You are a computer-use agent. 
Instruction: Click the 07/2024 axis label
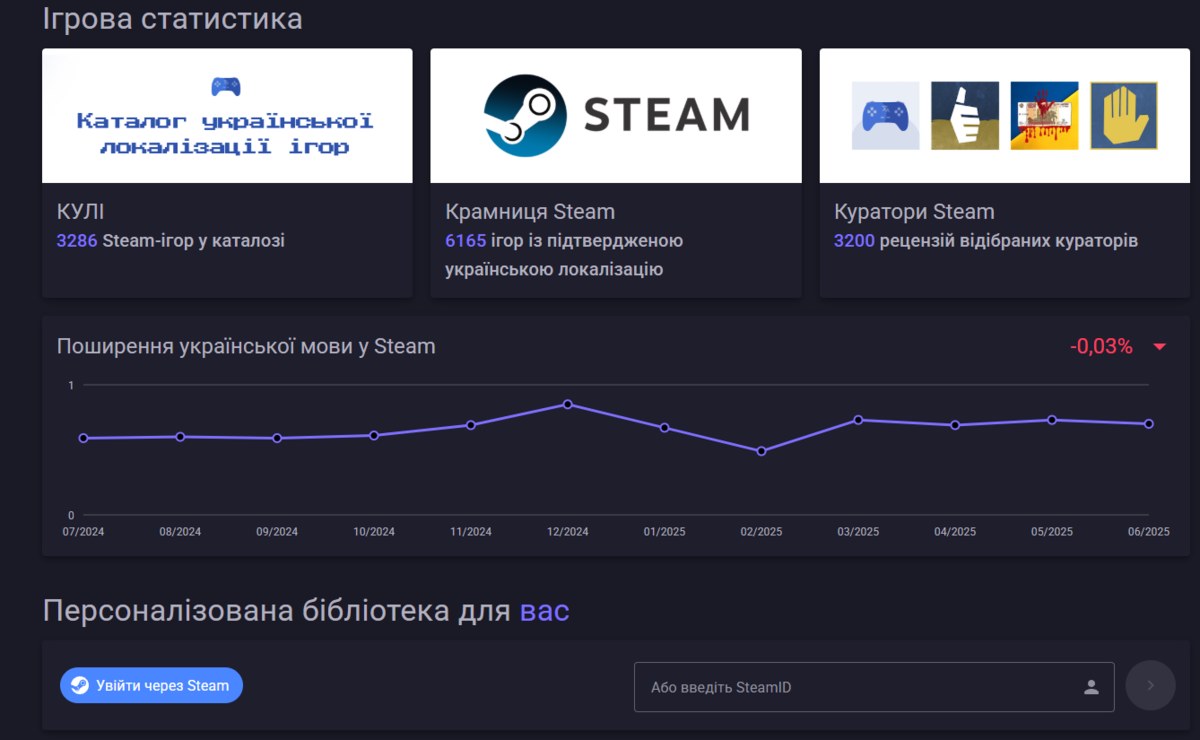(83, 532)
